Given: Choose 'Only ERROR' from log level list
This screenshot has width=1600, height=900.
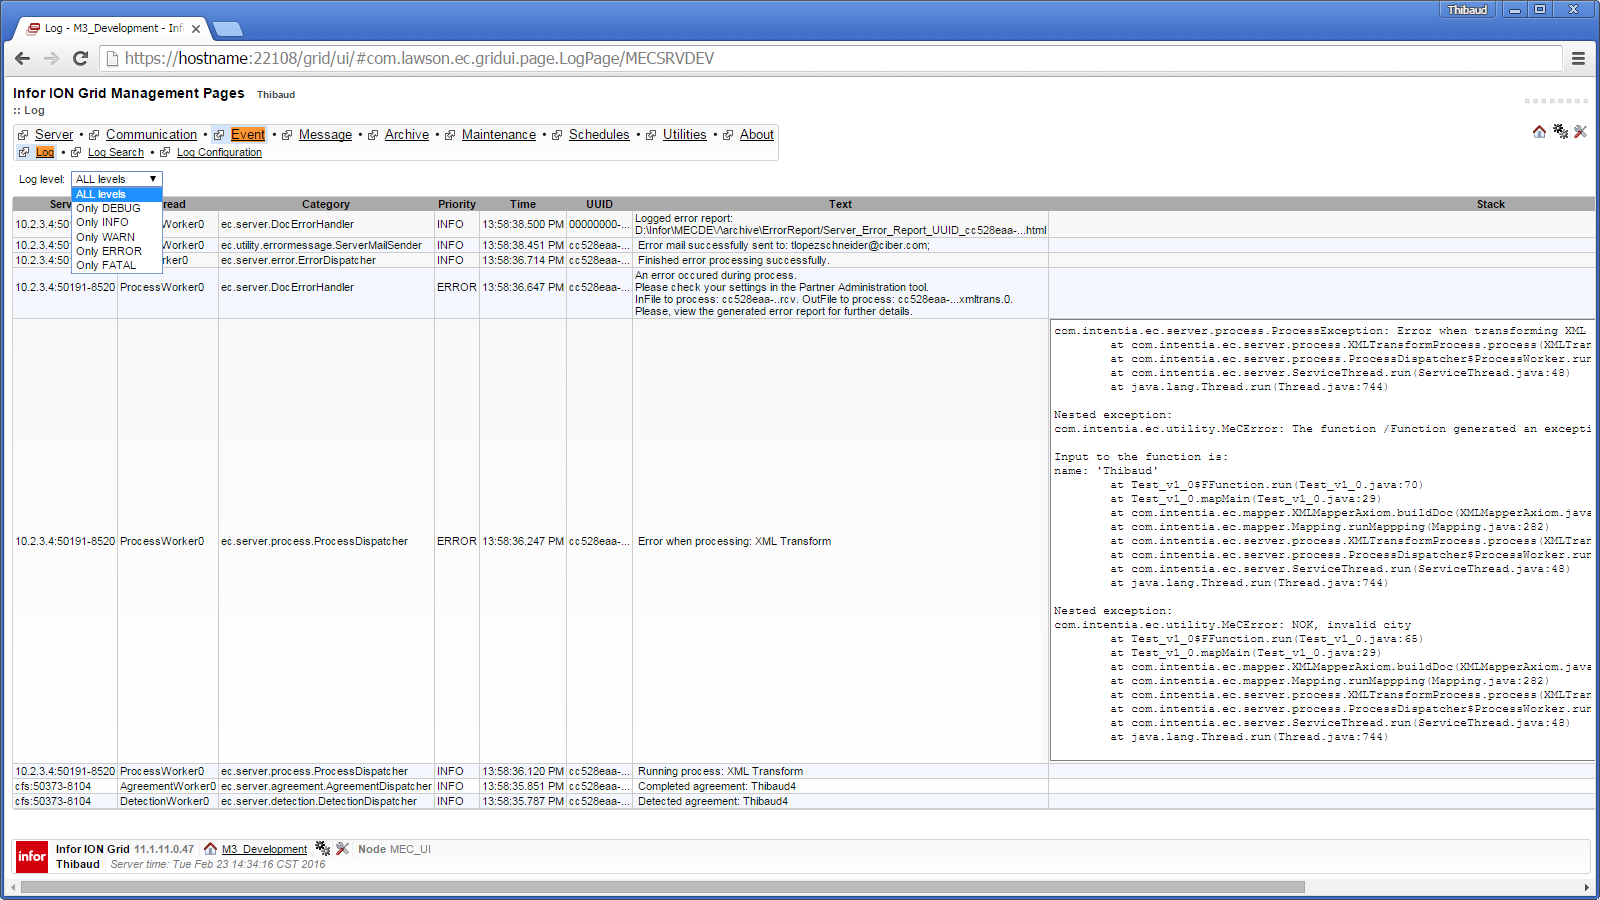Looking at the screenshot, I should [x=109, y=251].
